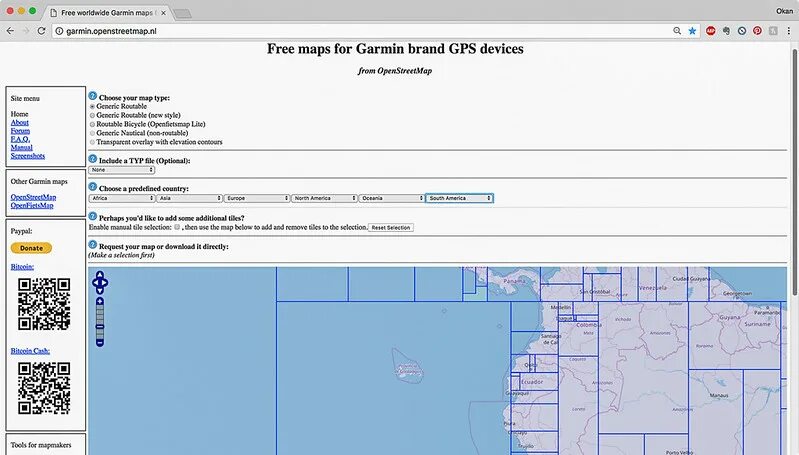Click the yellow PayPal Donate button

pyautogui.click(x=31, y=248)
